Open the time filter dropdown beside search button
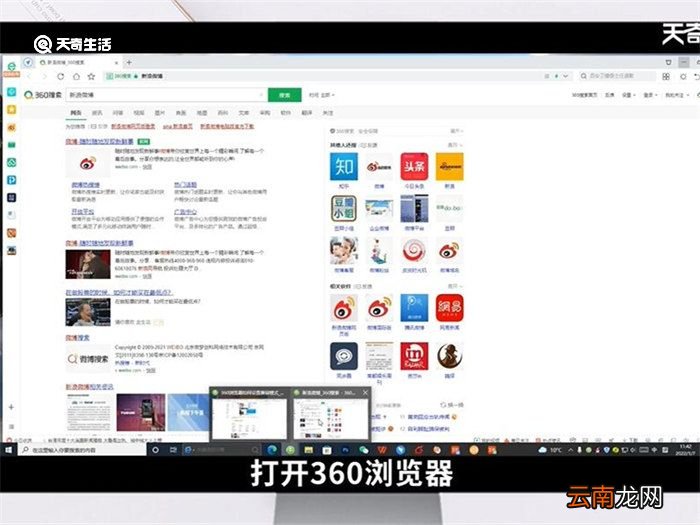Viewport: 700px width, 525px height. point(322,95)
